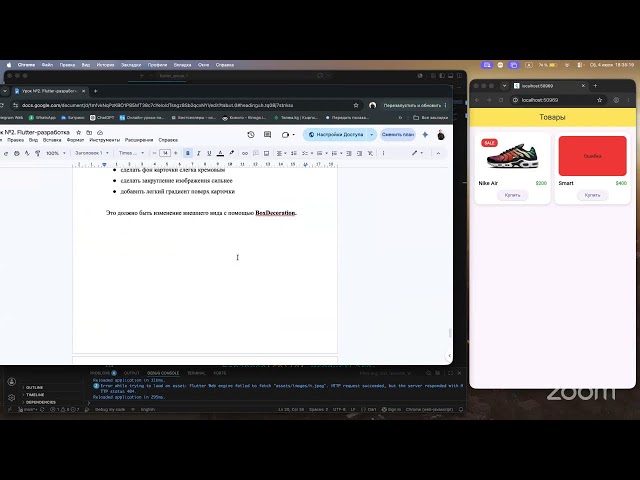Click 'Перезапустить и обновить' Chrome button
The width and height of the screenshot is (640, 480).
[x=412, y=105]
